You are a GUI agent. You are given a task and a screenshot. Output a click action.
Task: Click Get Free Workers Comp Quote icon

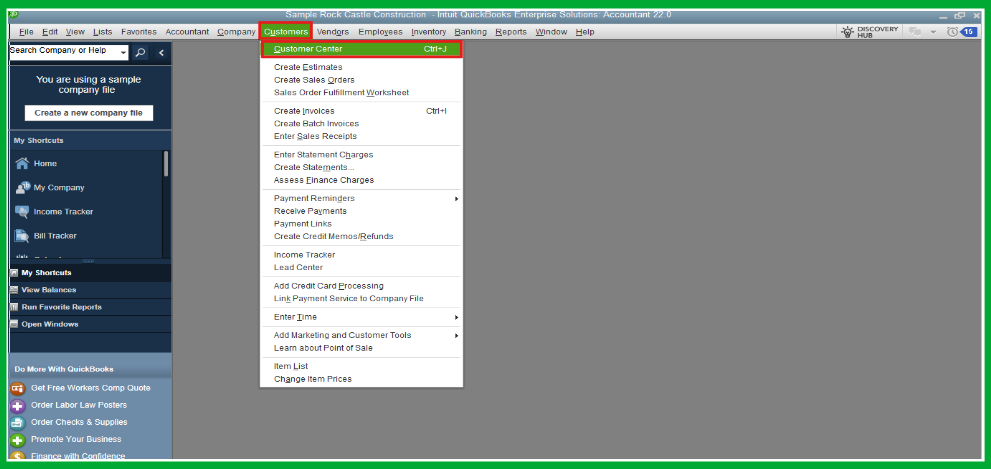18,388
